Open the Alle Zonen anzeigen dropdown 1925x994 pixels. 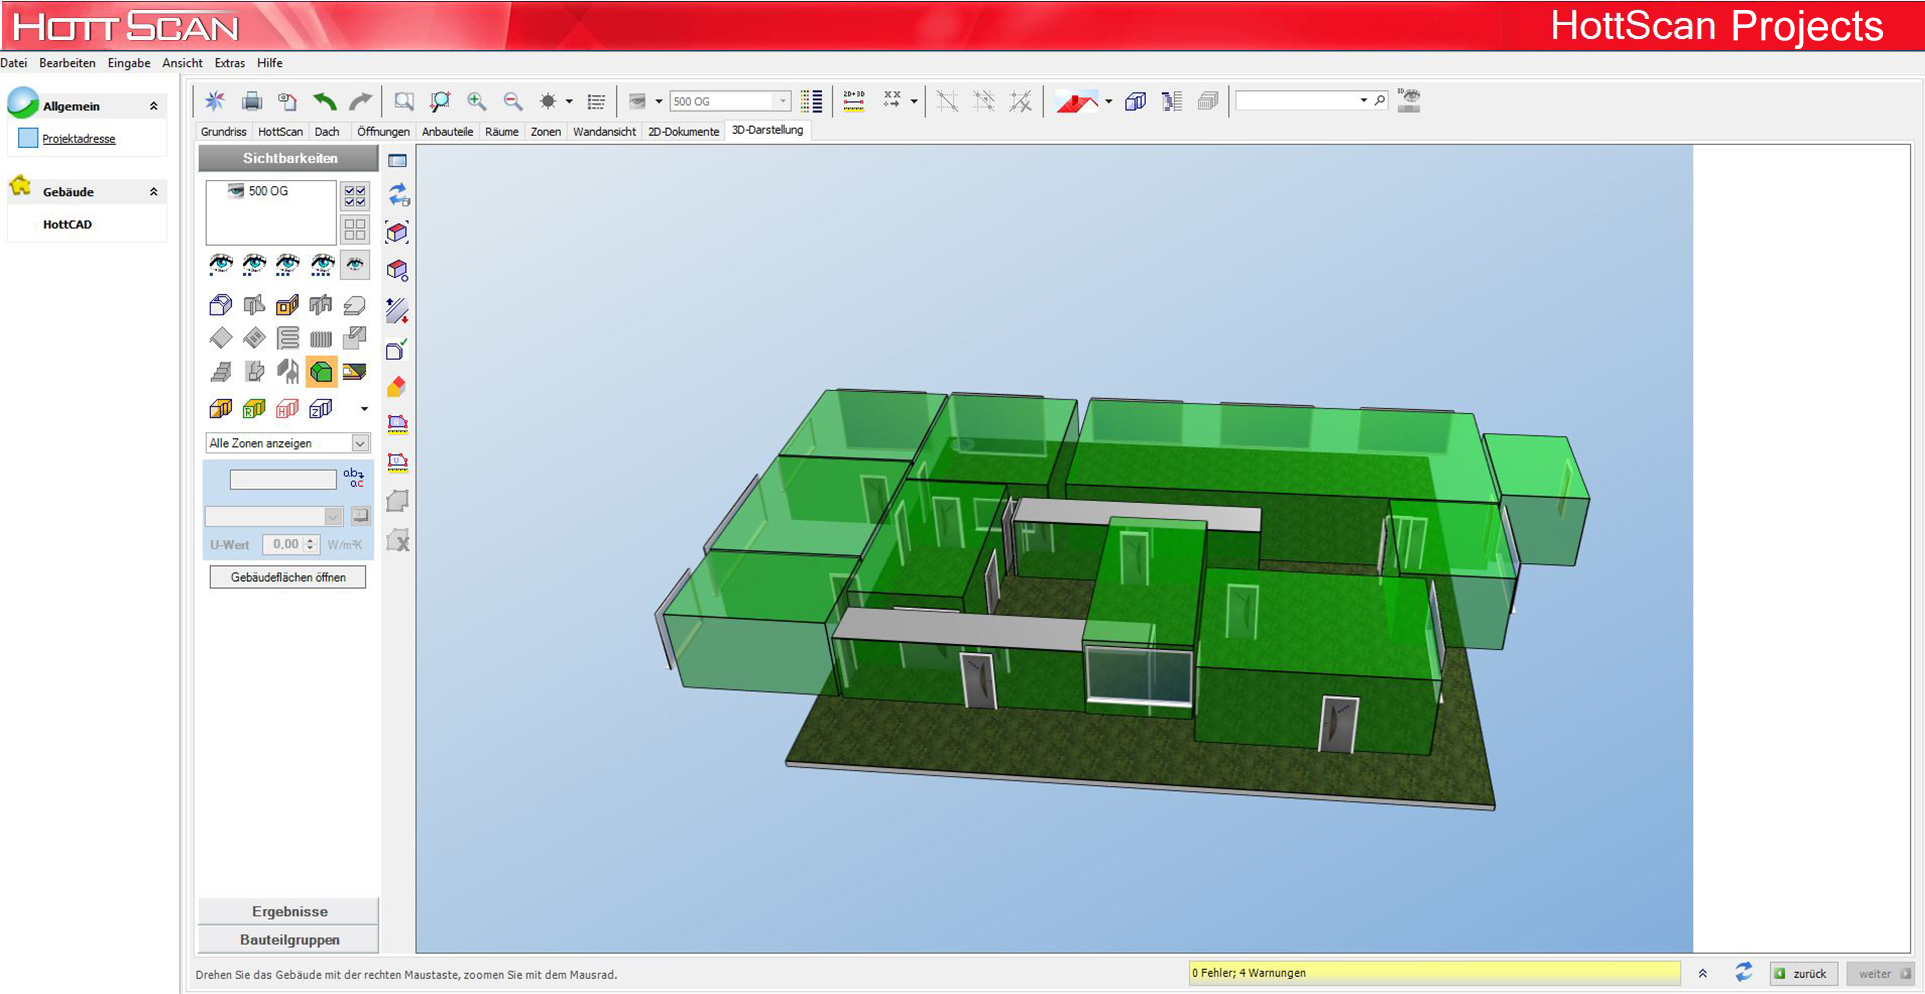(360, 443)
